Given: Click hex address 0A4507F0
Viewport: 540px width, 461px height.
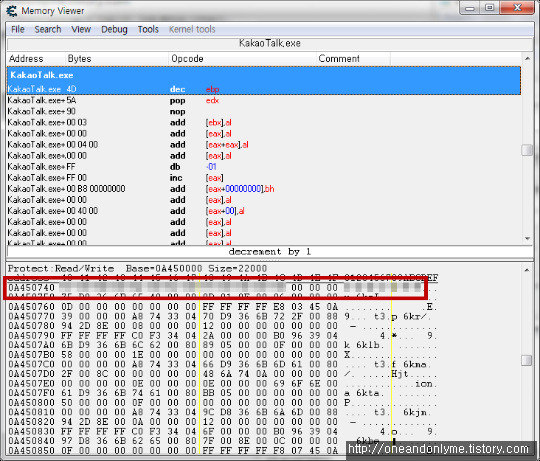Looking at the screenshot, I should [31, 393].
